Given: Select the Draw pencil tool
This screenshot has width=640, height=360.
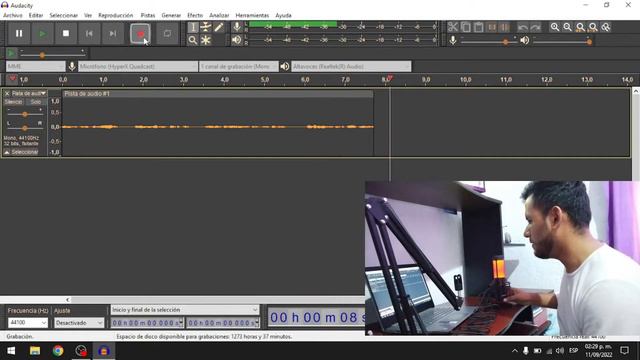Looking at the screenshot, I should click(x=219, y=27).
